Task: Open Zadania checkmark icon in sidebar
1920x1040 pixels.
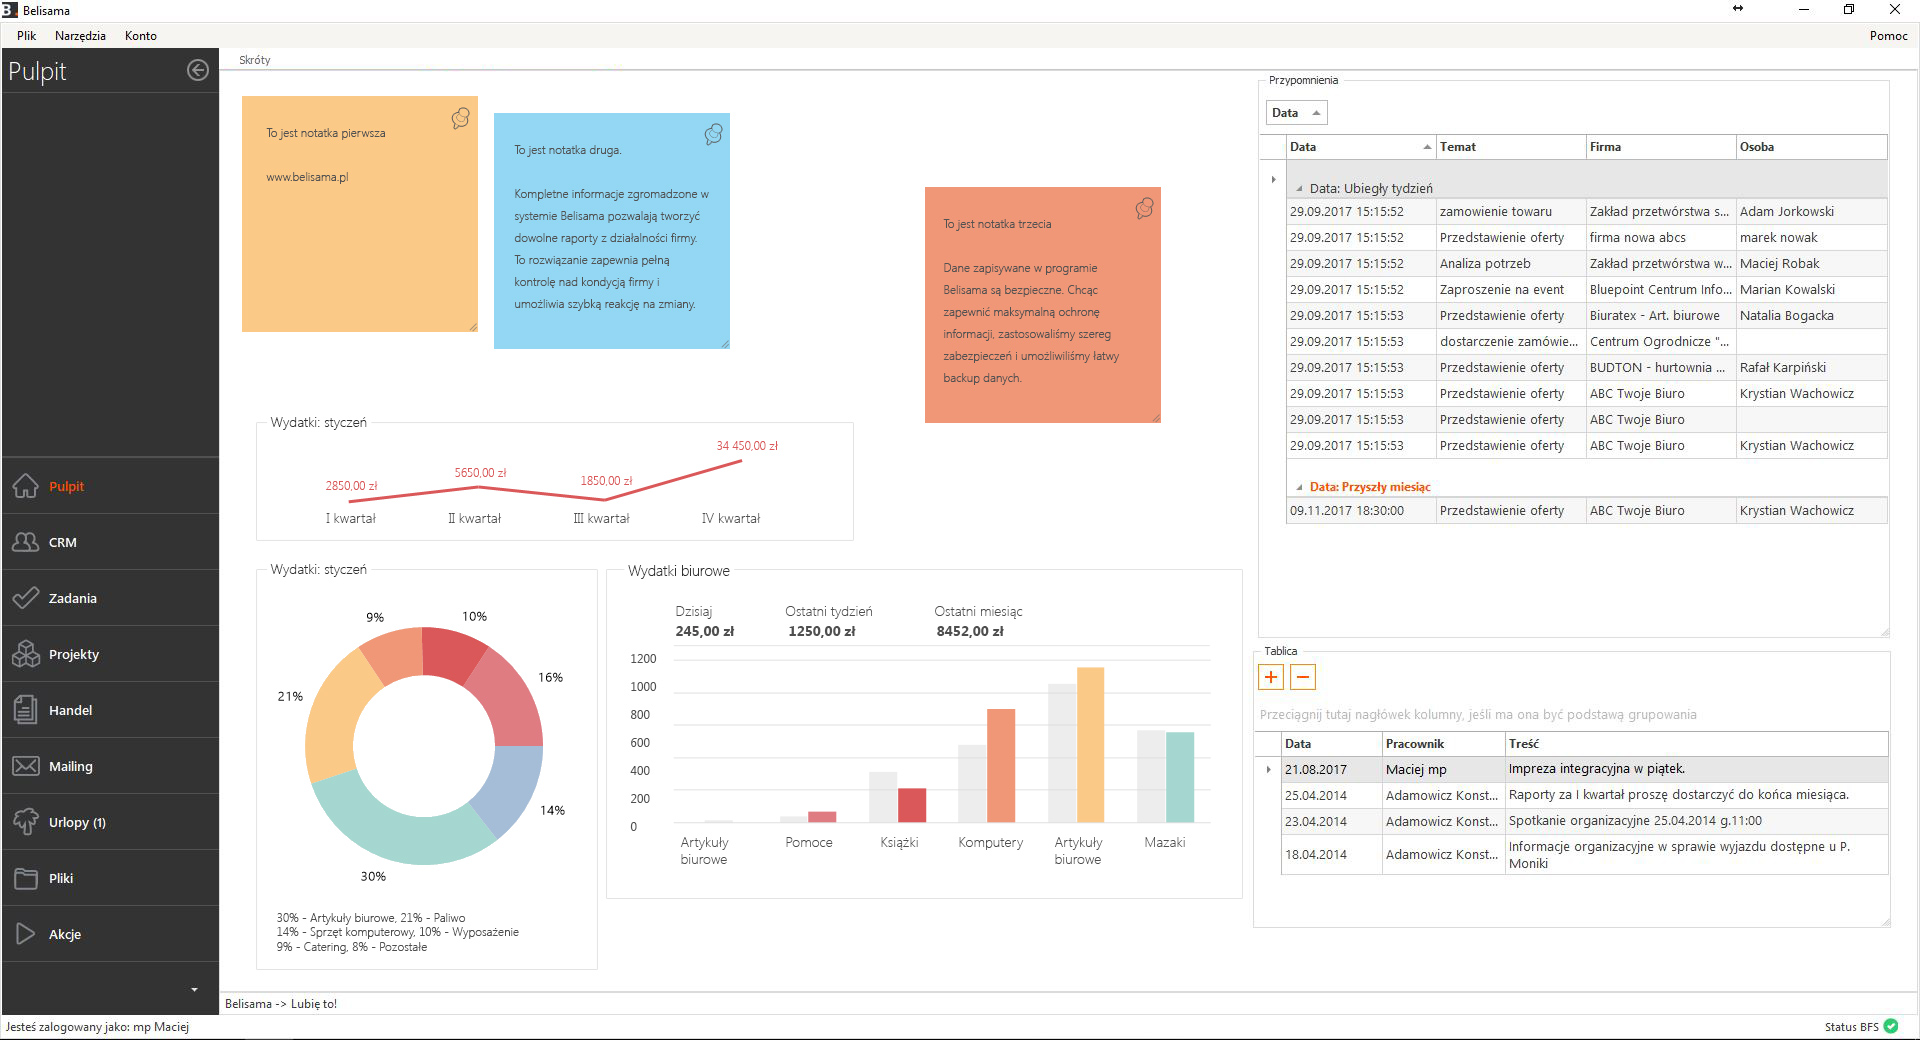Action: click(26, 598)
